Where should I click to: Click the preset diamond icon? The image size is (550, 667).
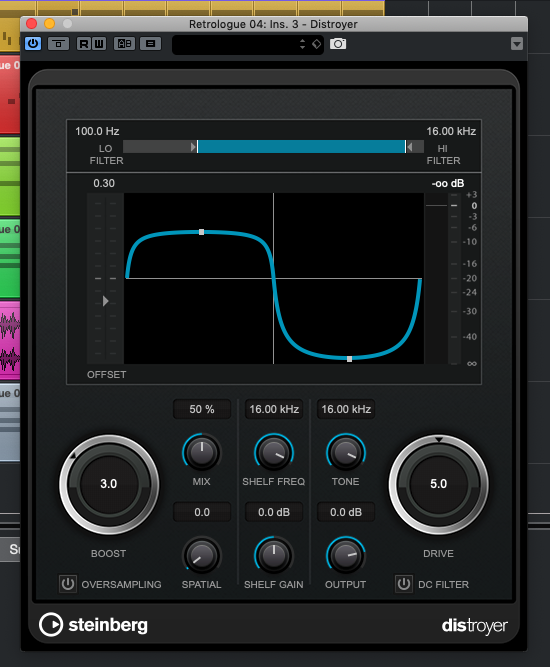pos(316,44)
